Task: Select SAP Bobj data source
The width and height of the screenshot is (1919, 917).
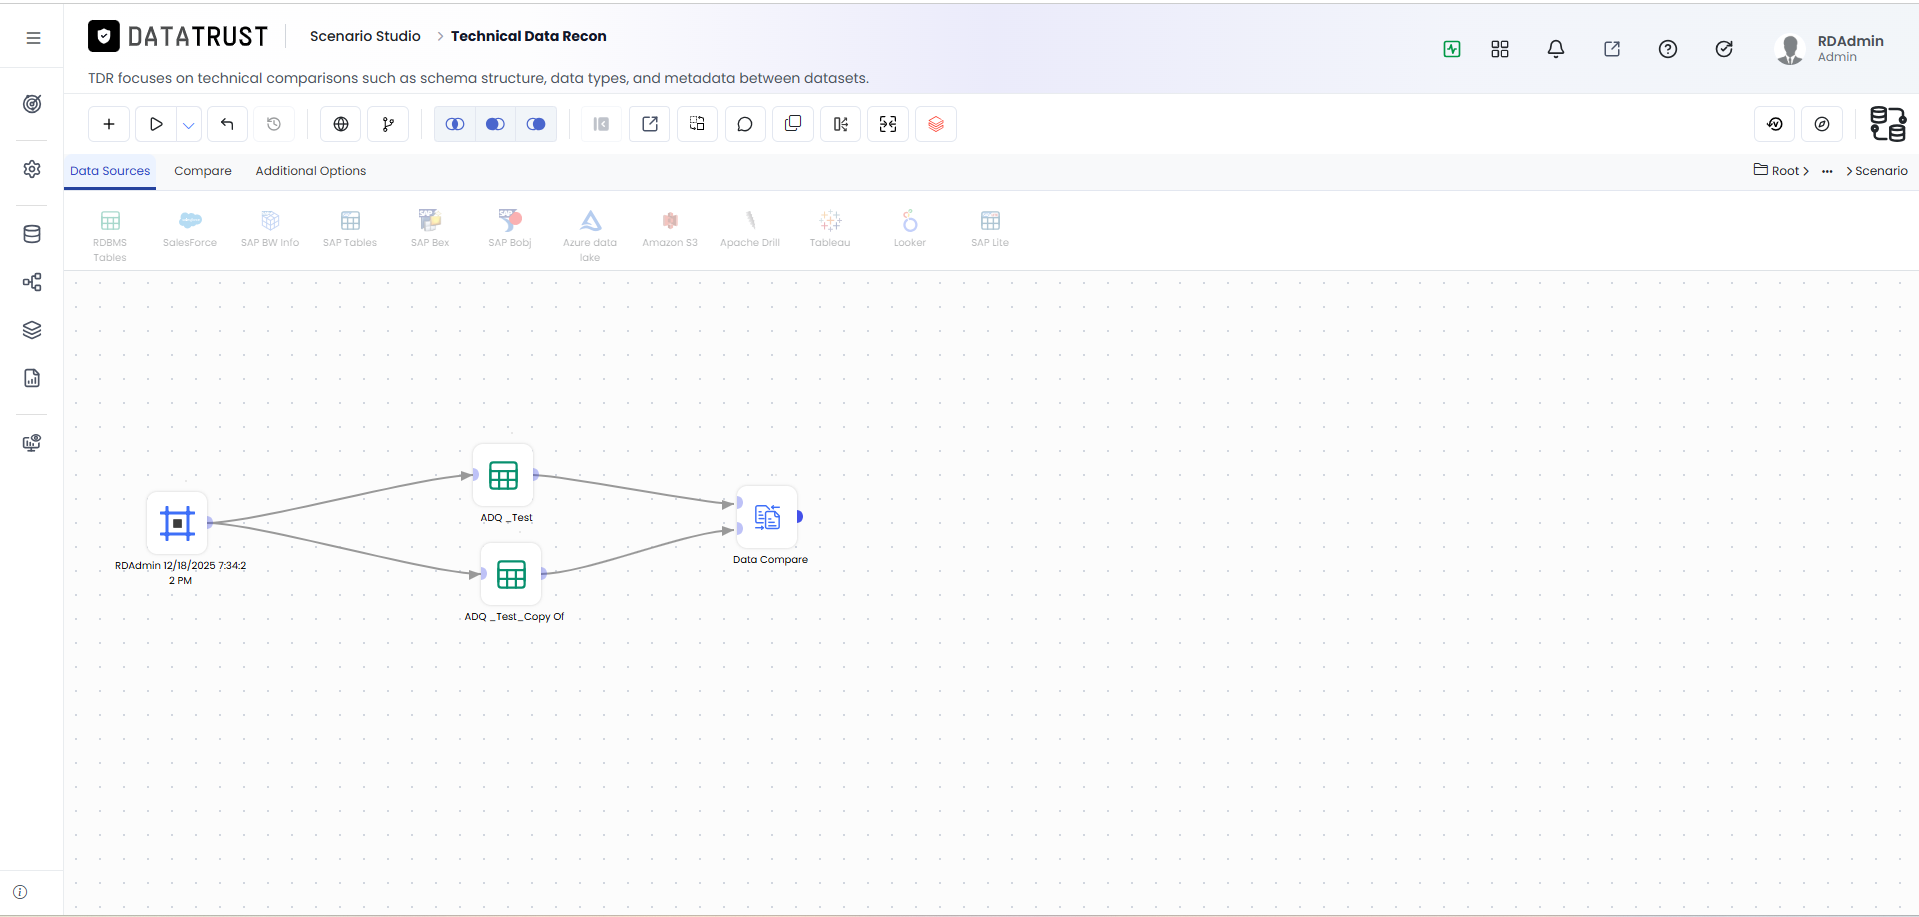Action: pyautogui.click(x=510, y=229)
